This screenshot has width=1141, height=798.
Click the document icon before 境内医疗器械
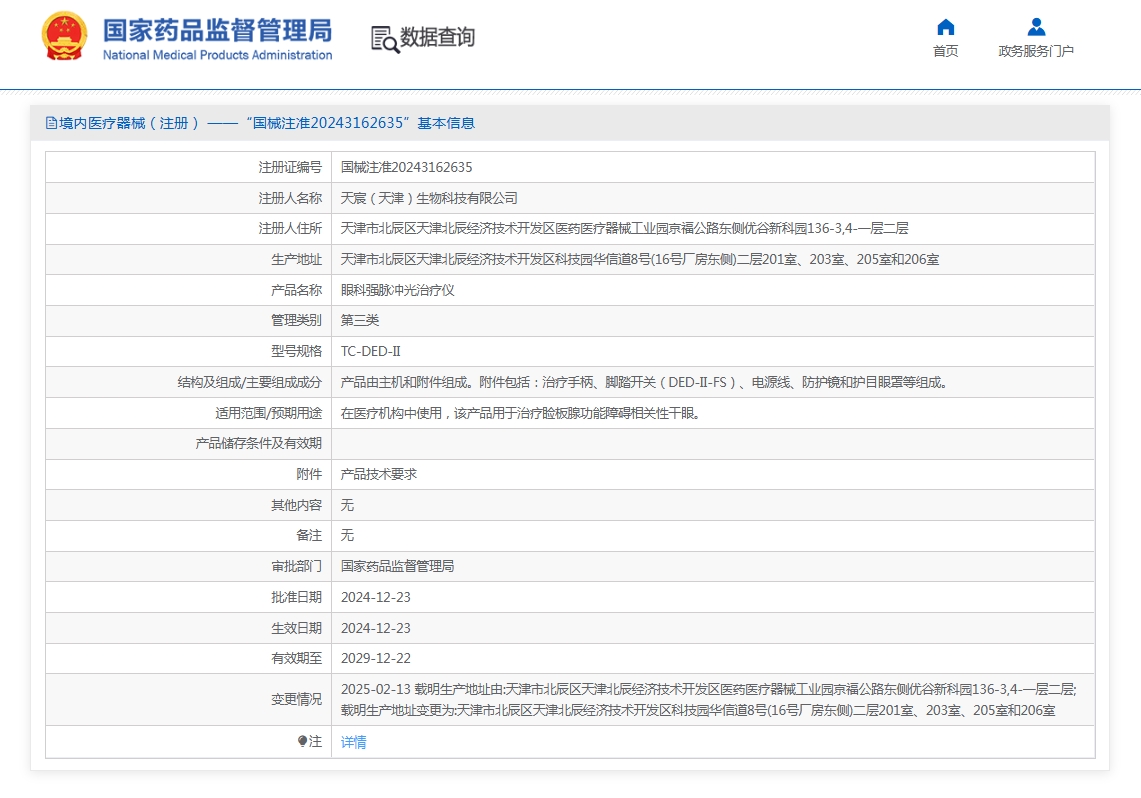click(x=51, y=123)
